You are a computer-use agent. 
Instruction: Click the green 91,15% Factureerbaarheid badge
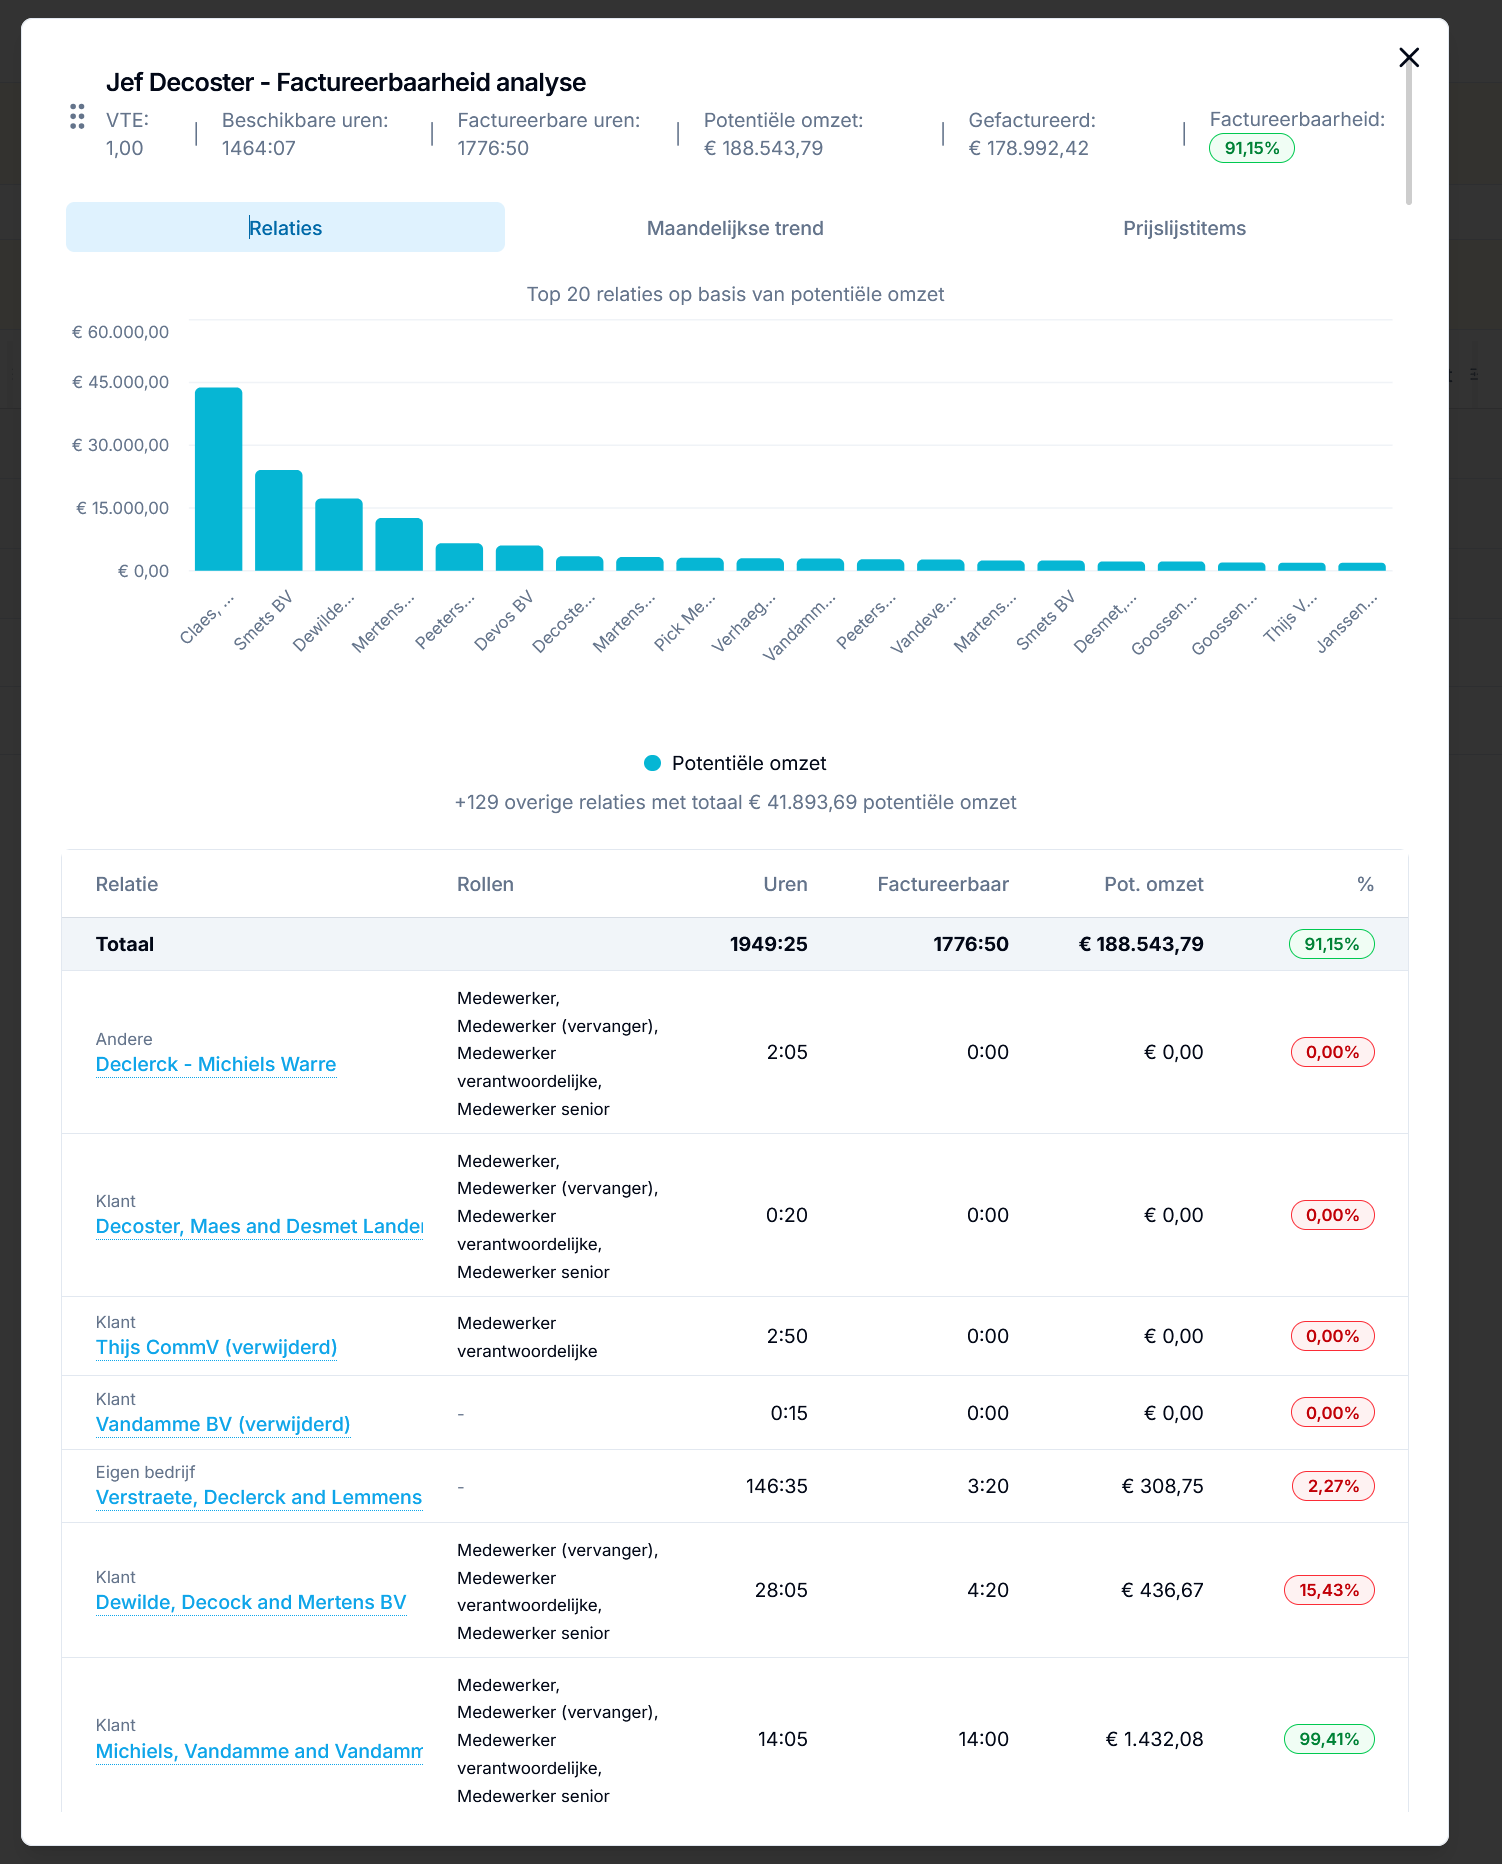tap(1252, 148)
